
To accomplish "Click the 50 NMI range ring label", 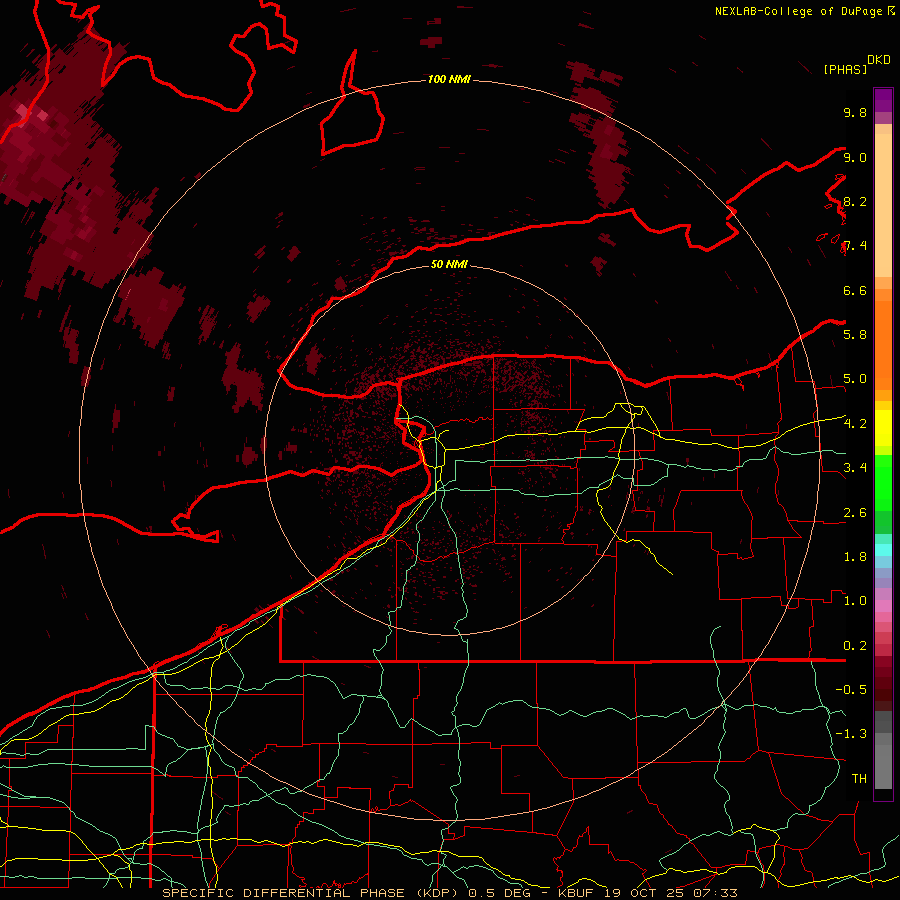I will (449, 264).
